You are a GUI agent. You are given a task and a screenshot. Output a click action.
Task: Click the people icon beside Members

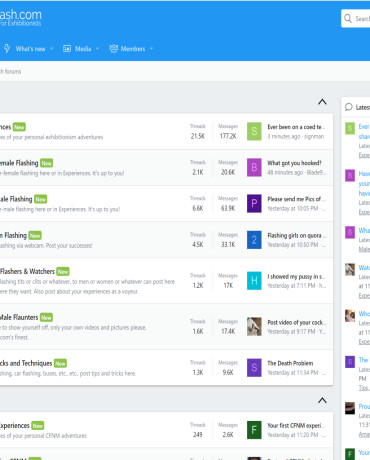(x=113, y=49)
